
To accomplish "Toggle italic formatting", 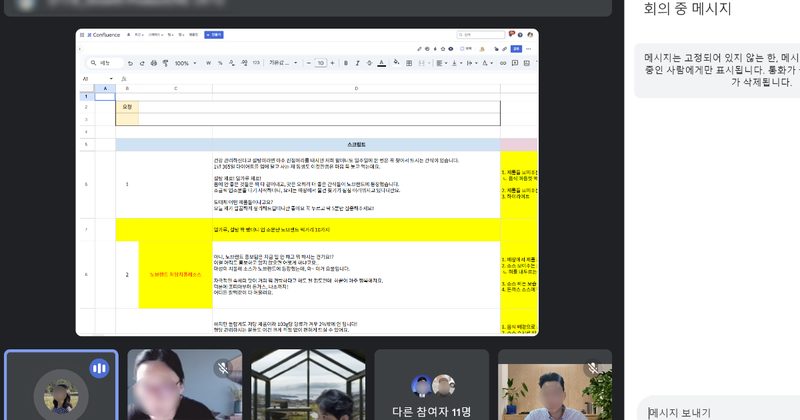I will [358, 63].
